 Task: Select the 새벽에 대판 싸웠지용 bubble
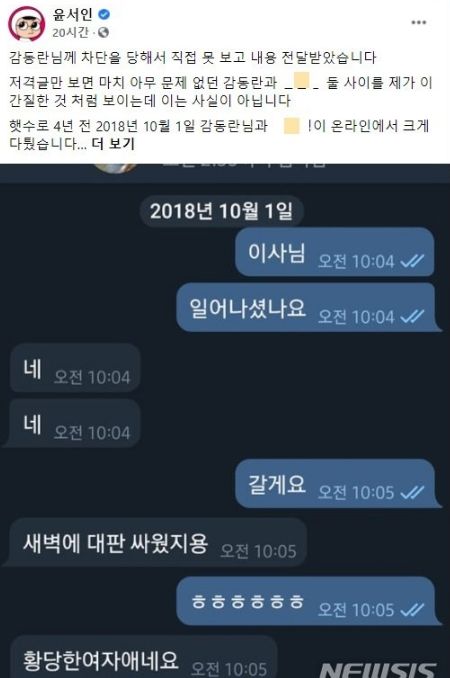(x=157, y=543)
